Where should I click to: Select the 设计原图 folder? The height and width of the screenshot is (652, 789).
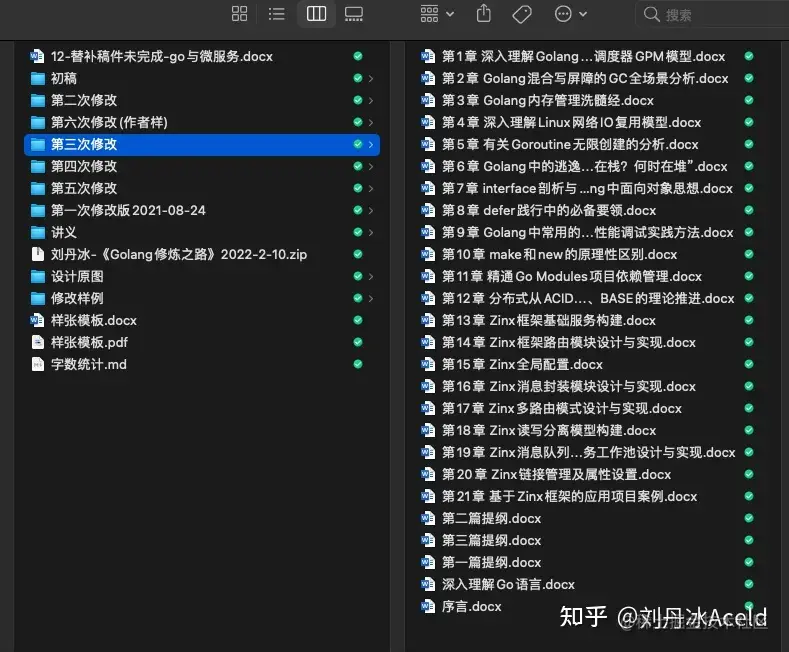tap(202, 277)
